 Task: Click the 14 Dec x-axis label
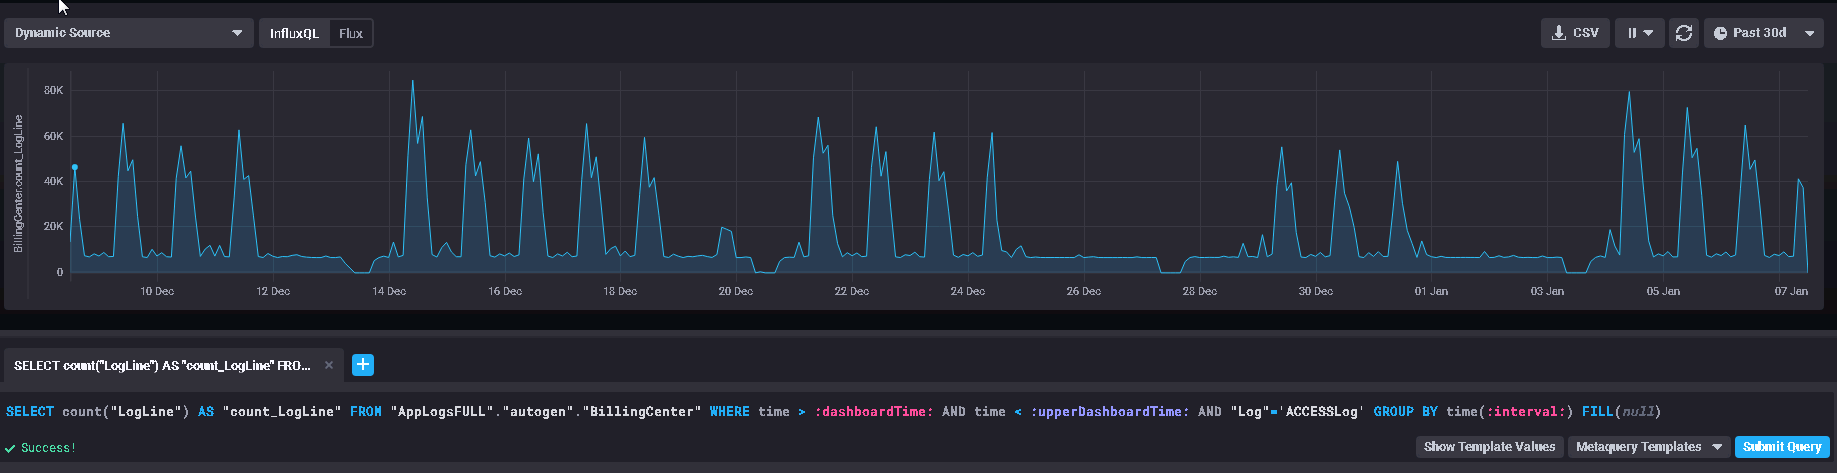click(389, 292)
